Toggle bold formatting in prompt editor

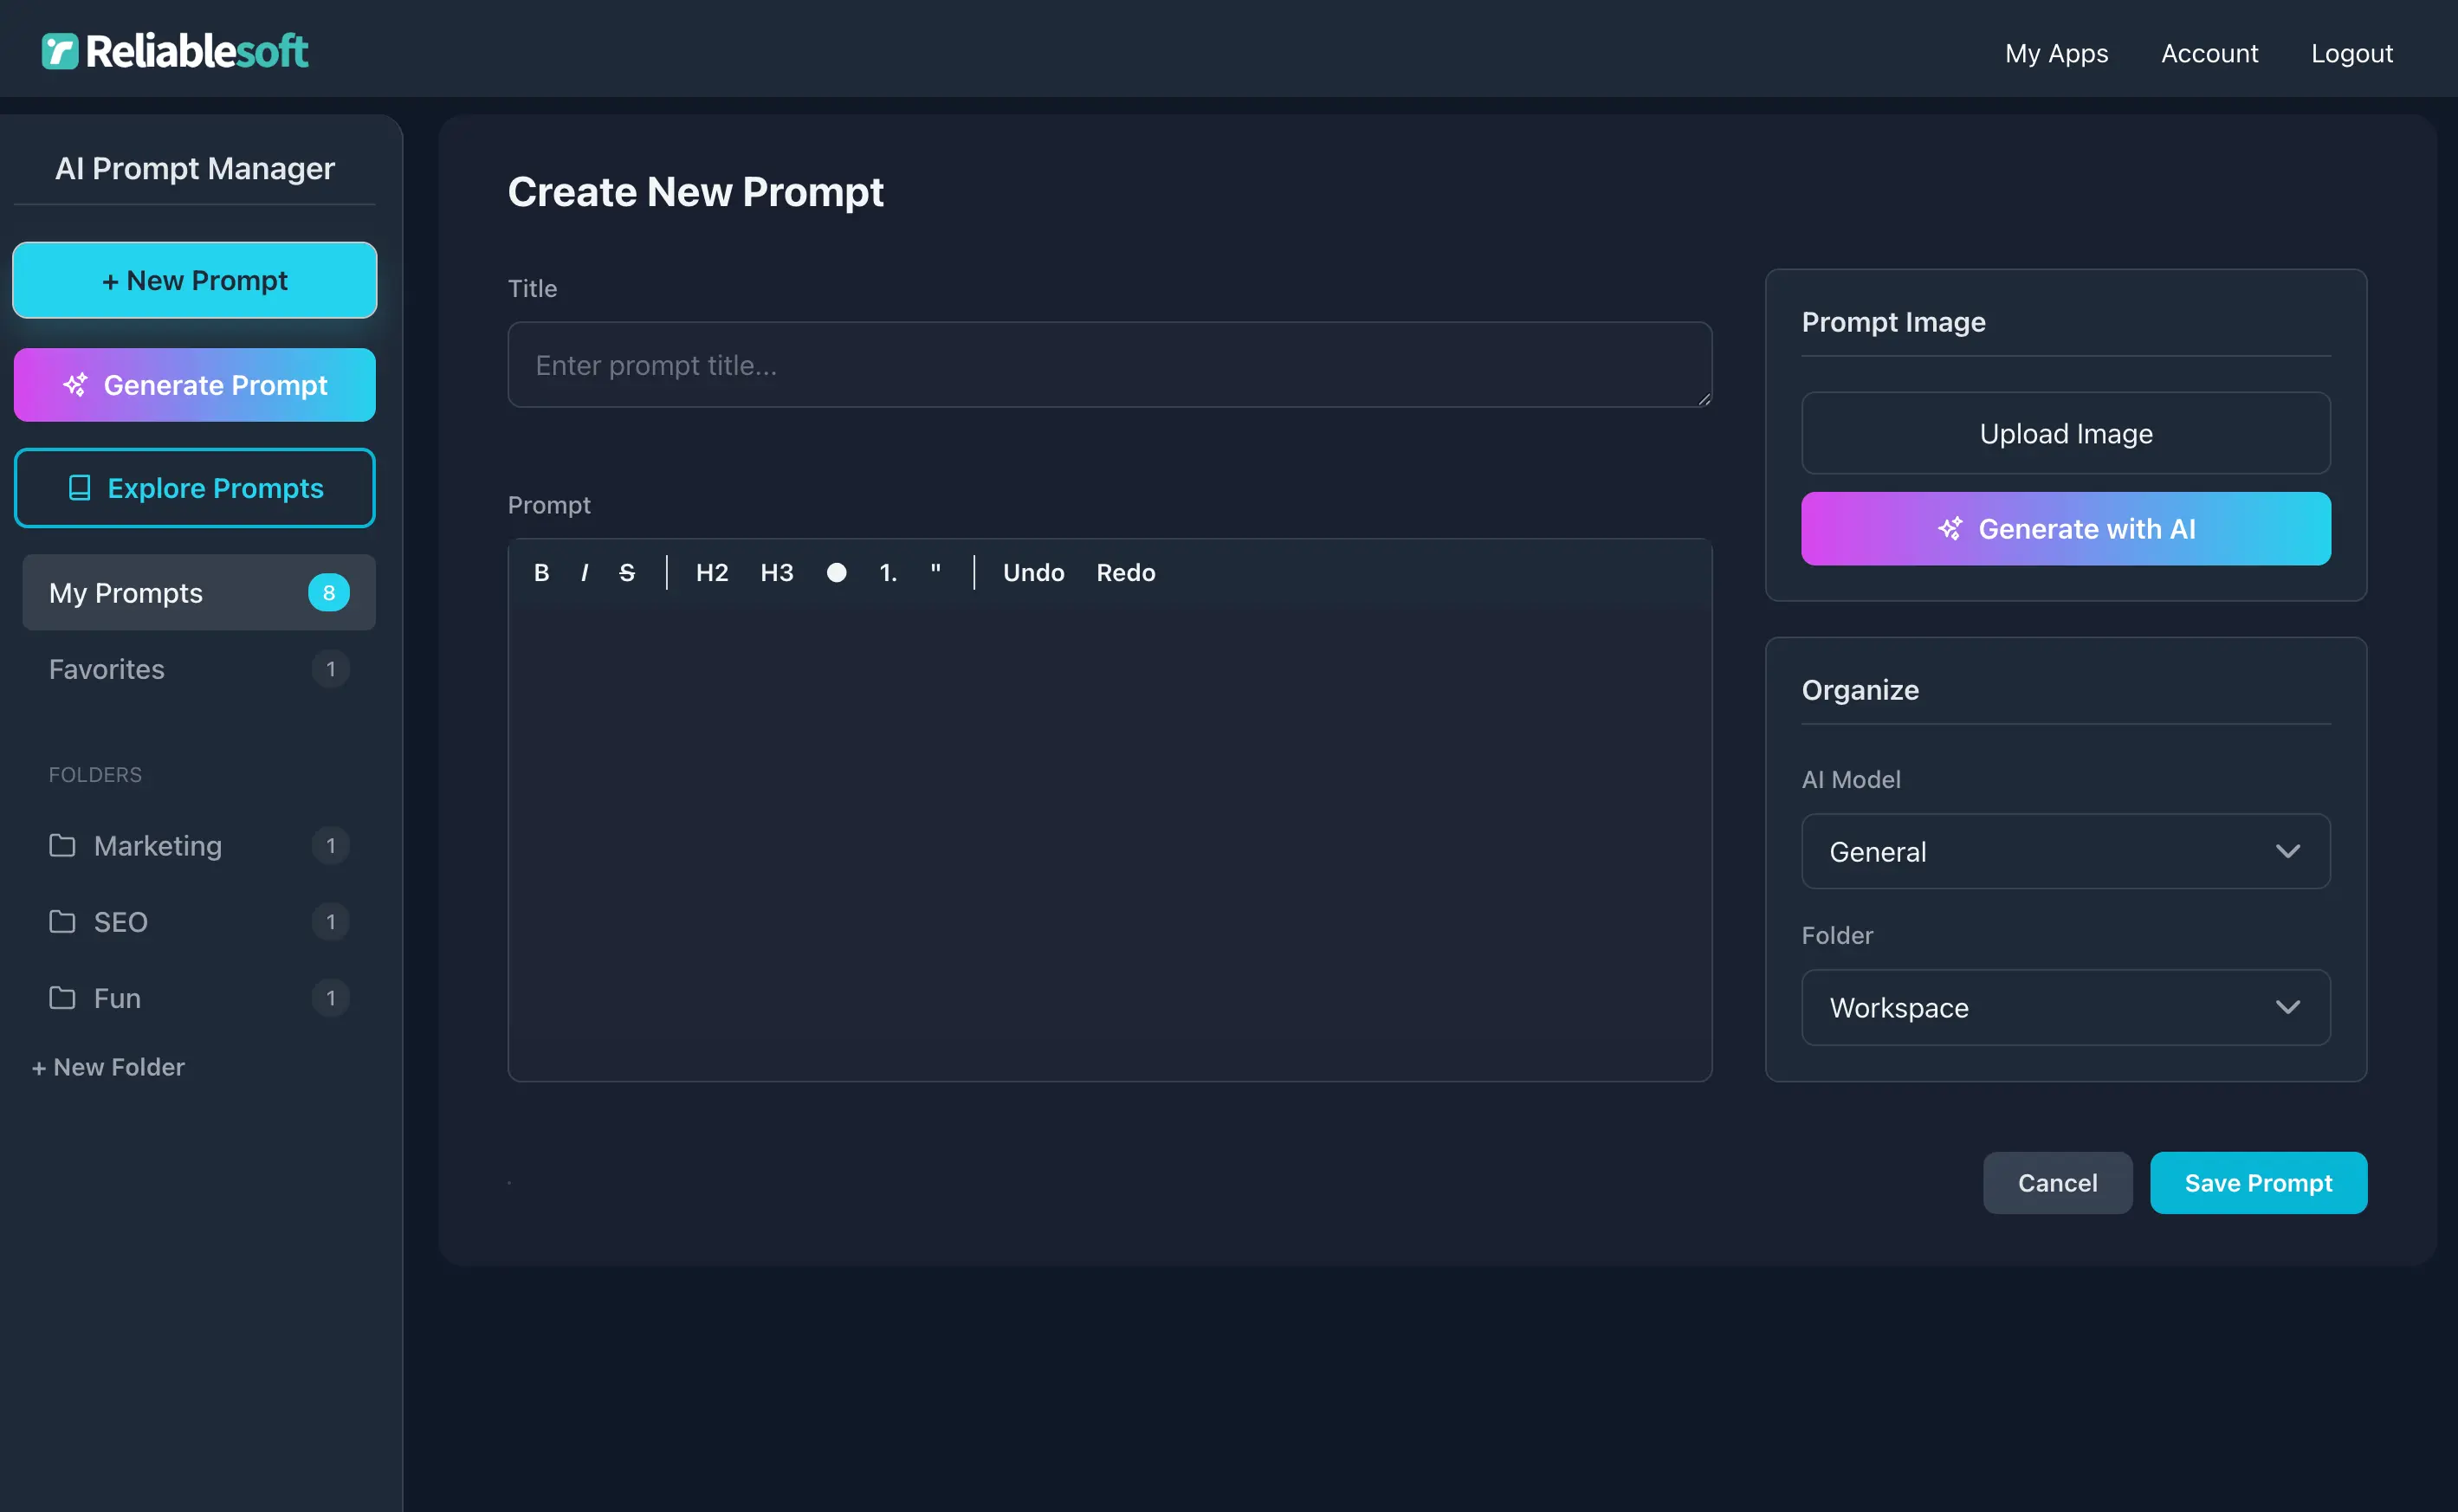pyautogui.click(x=541, y=573)
